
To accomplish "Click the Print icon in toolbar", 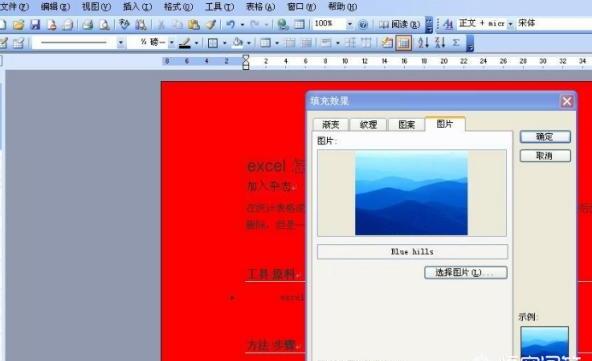I will pos(87,25).
